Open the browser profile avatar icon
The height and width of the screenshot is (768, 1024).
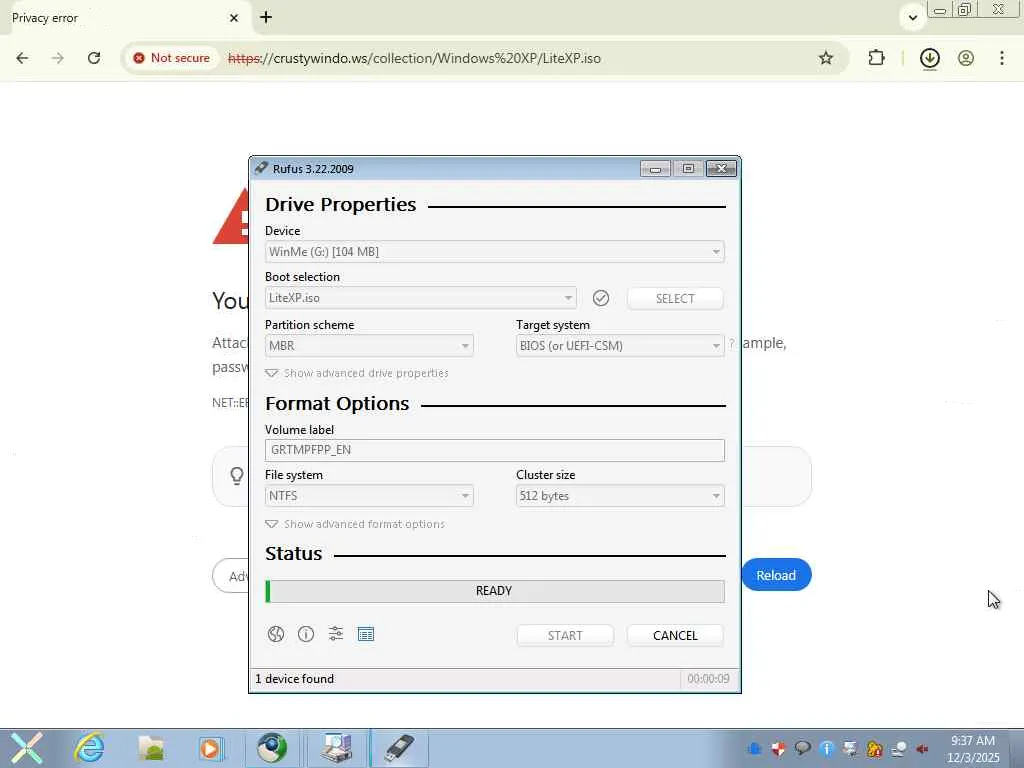(x=966, y=58)
